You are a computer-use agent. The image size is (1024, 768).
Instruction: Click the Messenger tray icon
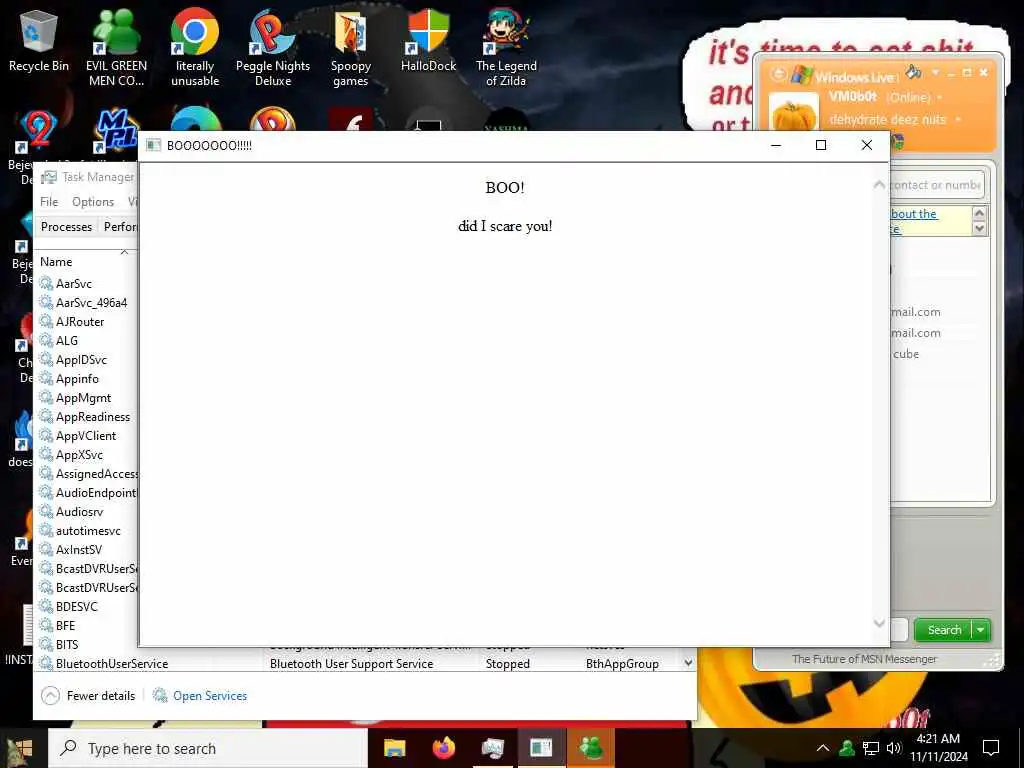[847, 748]
